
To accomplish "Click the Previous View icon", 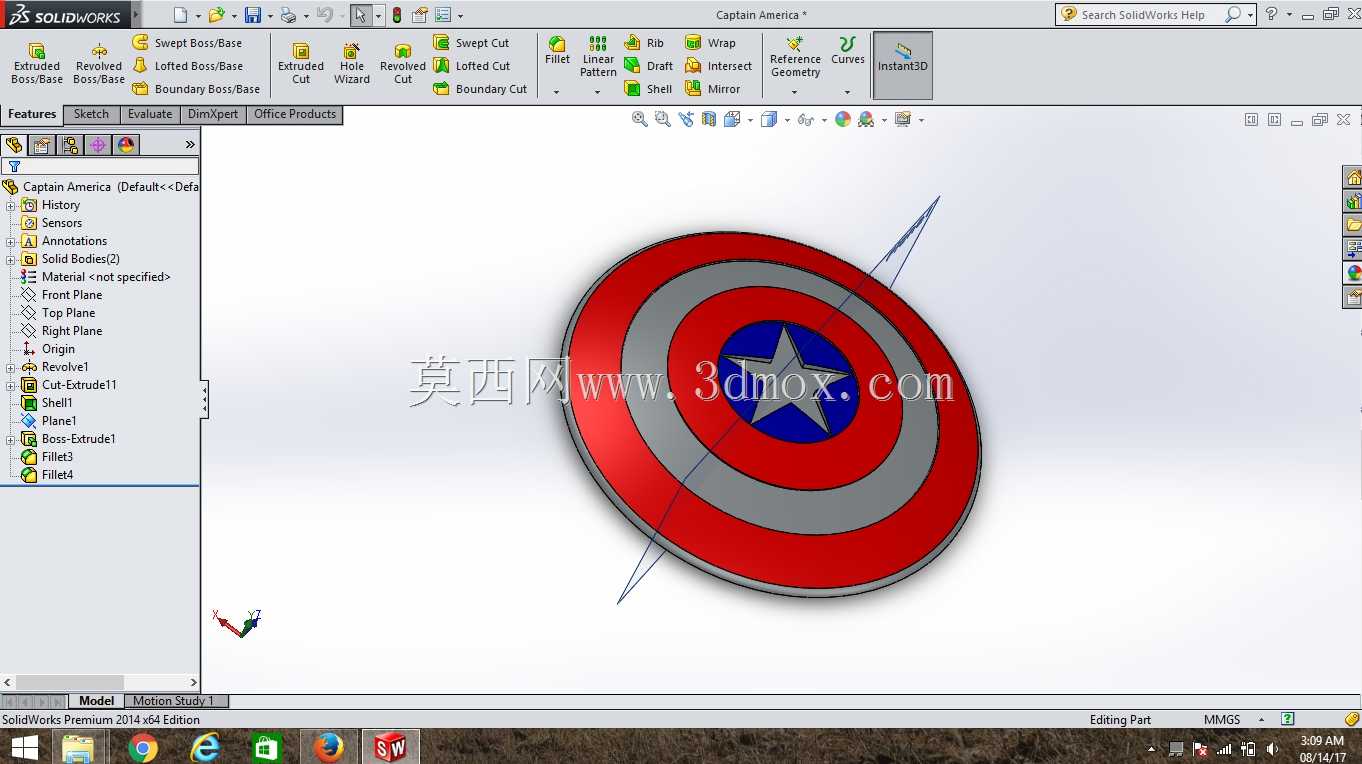I will tap(685, 119).
